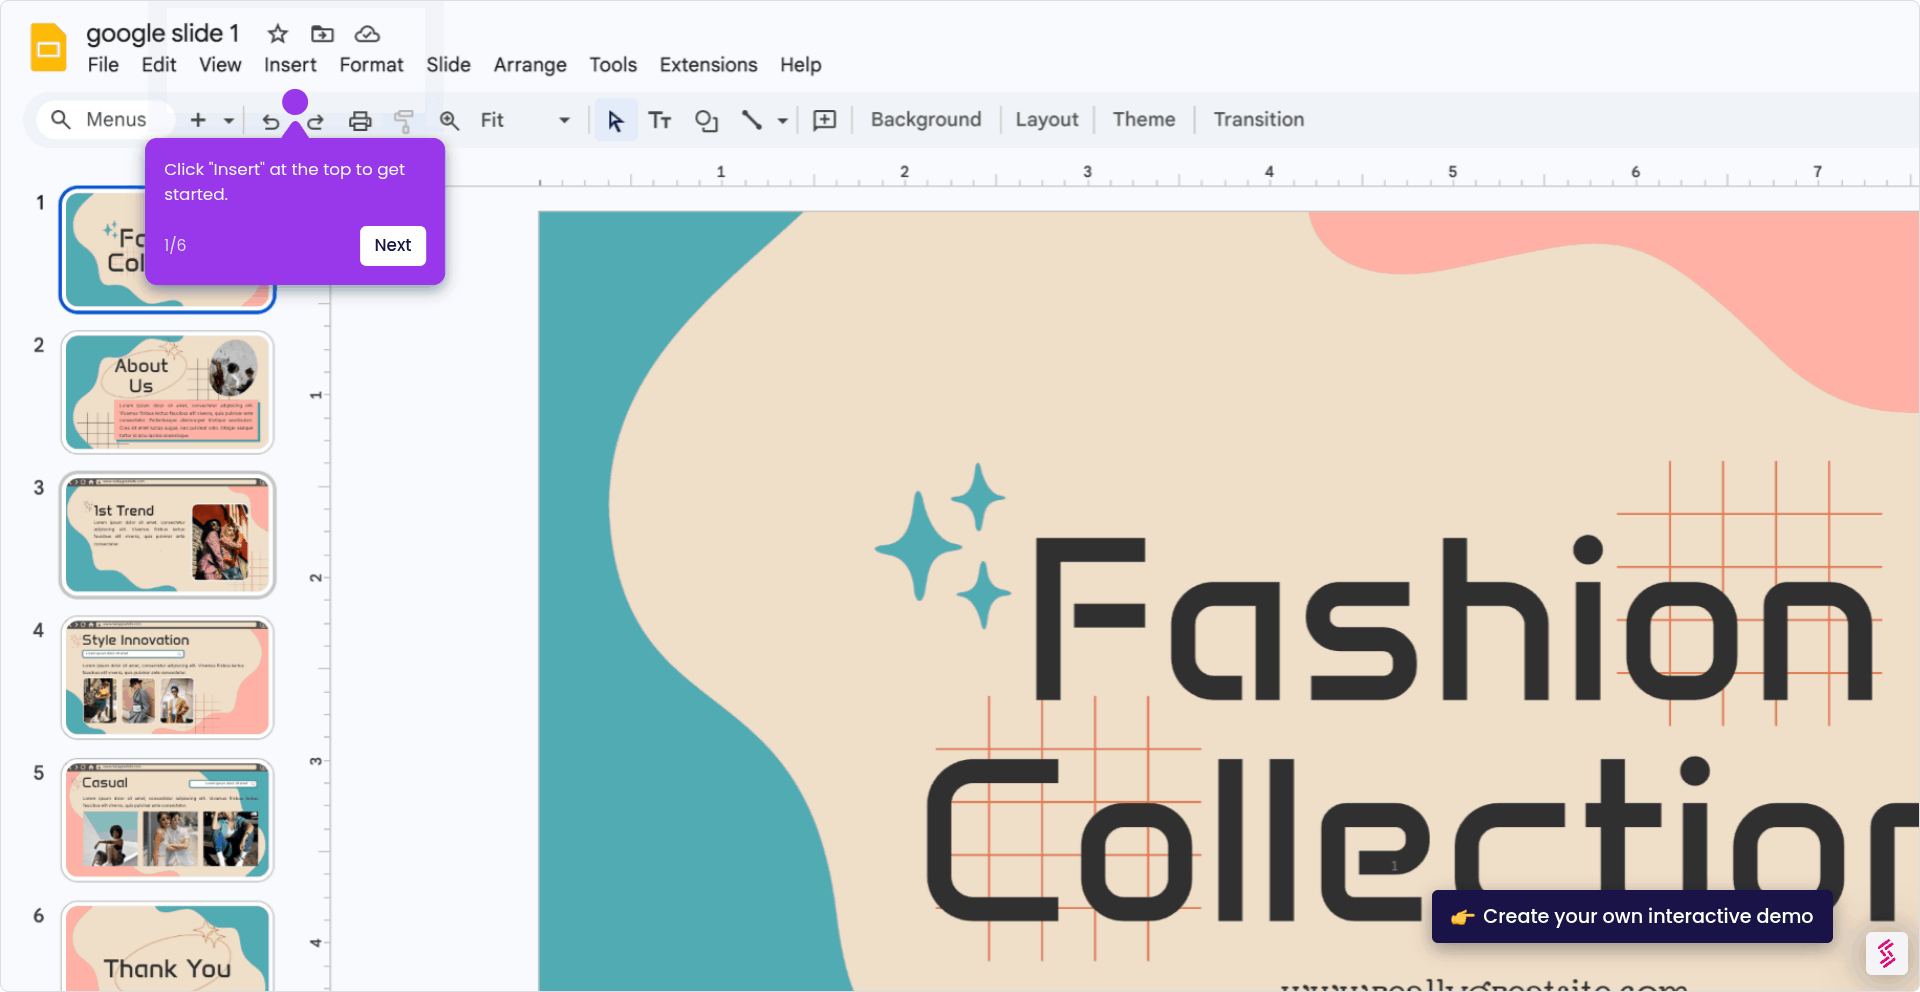Click the undo icon
This screenshot has width=1920, height=992.
point(271,122)
